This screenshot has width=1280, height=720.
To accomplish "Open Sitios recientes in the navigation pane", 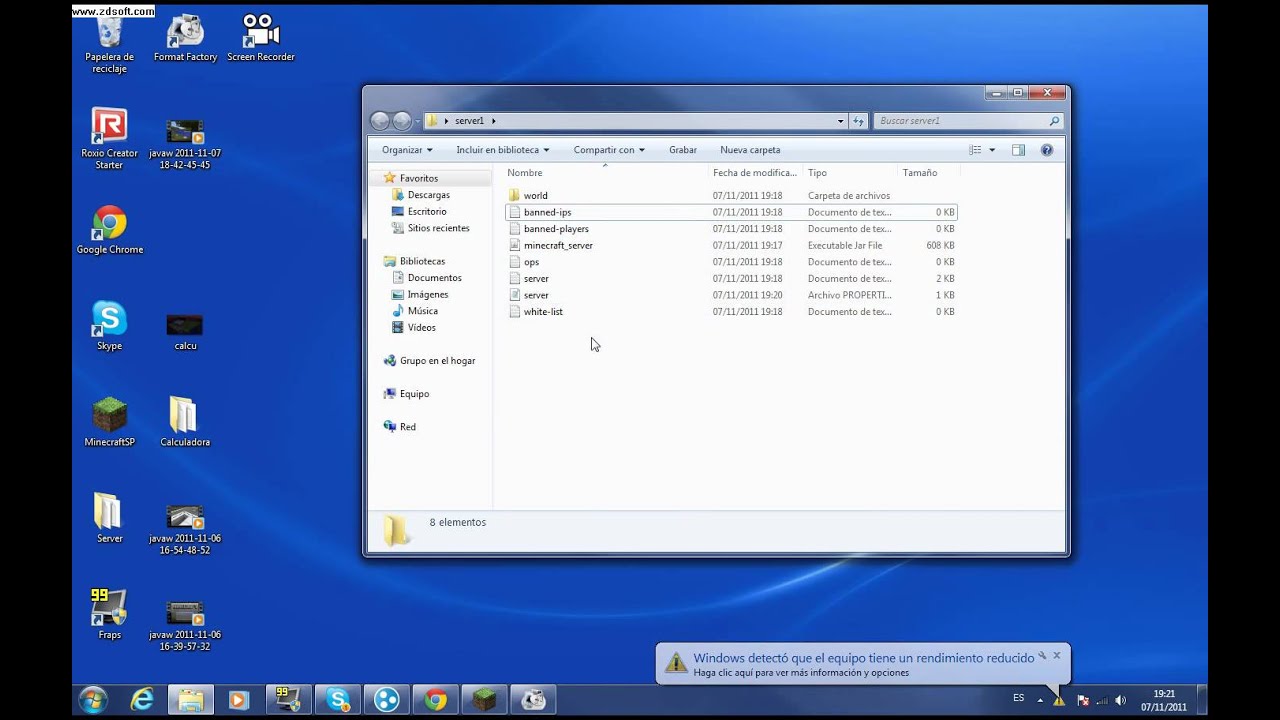I will [438, 228].
